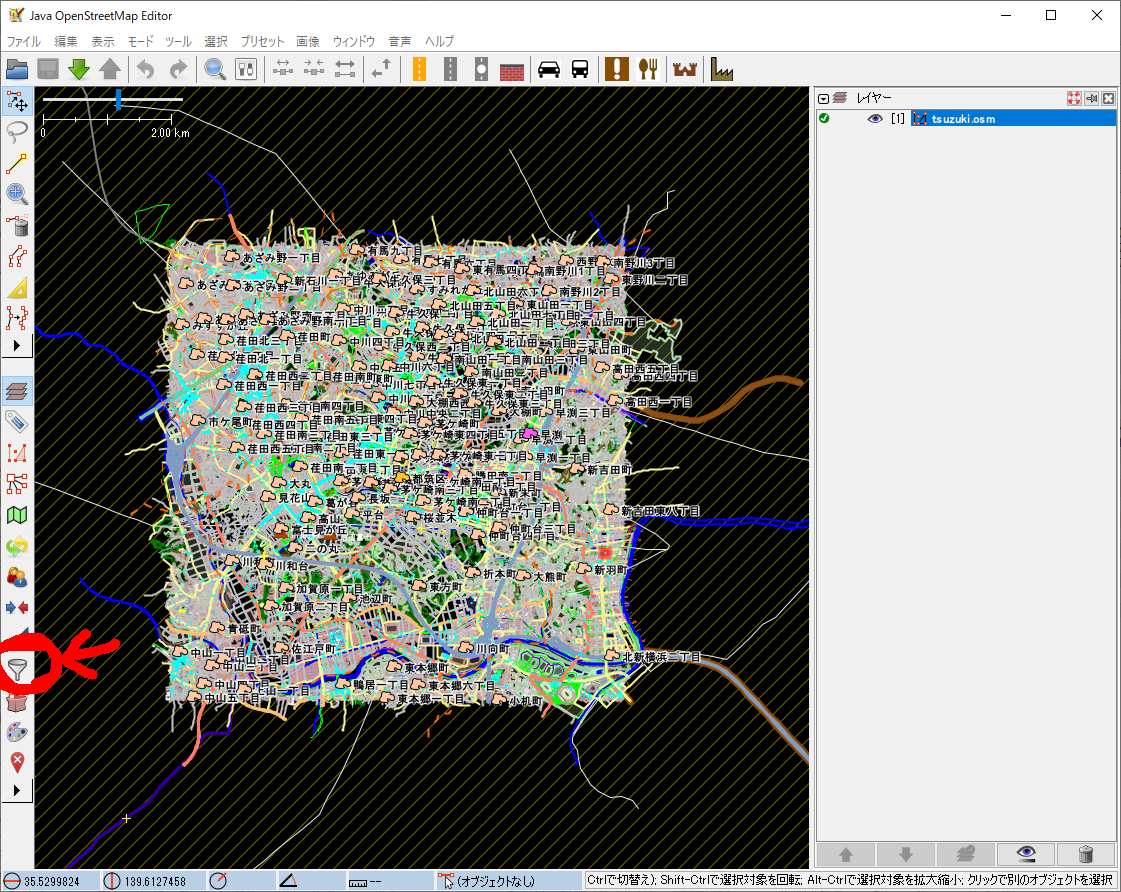Click the map zoom slider handle

(119, 99)
